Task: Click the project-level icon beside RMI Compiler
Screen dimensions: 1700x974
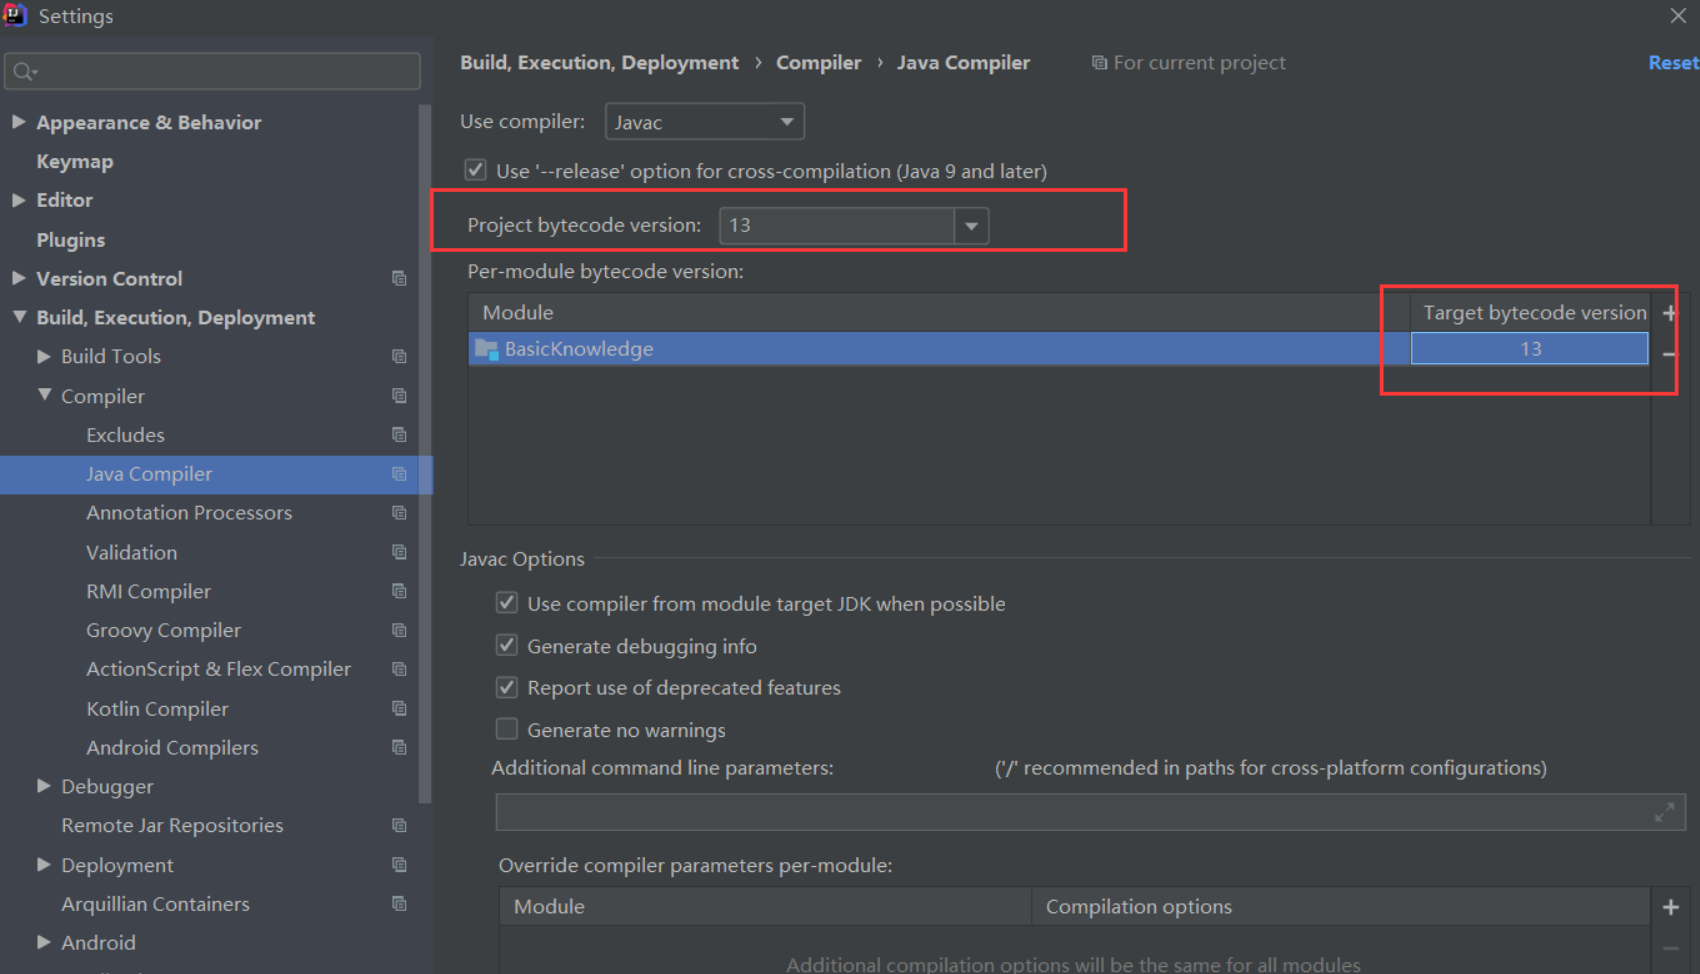Action: pyautogui.click(x=399, y=591)
